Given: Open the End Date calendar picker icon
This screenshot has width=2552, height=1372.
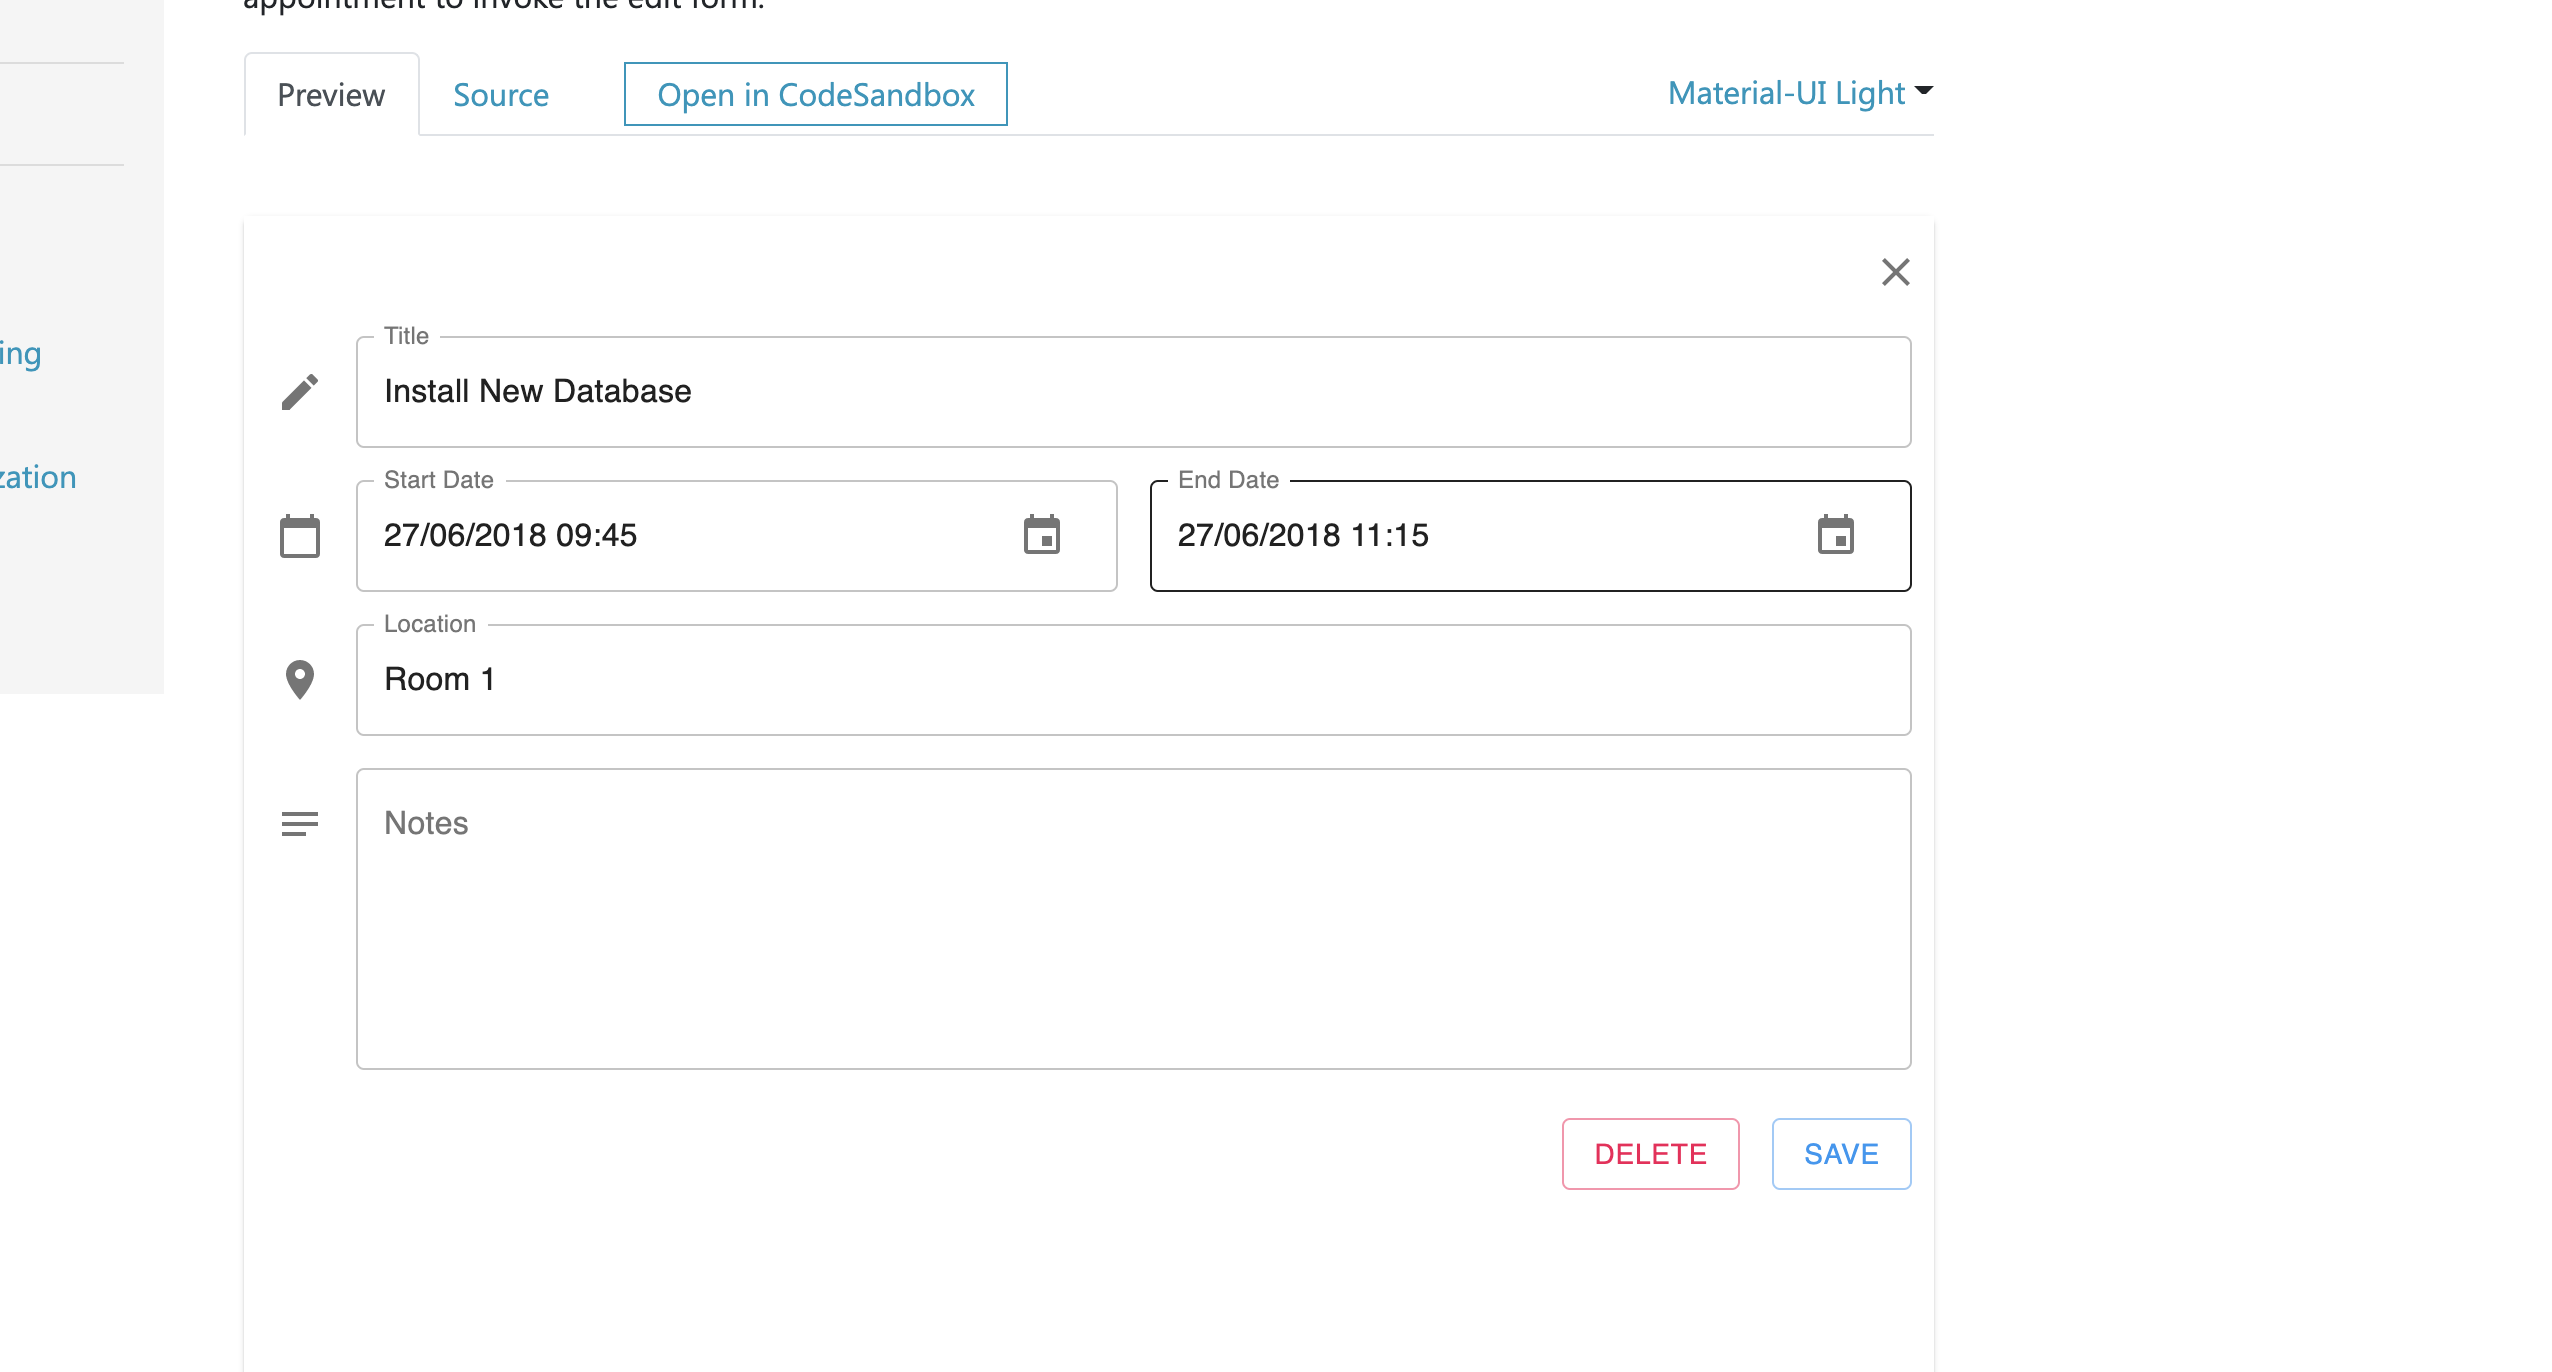Looking at the screenshot, I should [1838, 536].
